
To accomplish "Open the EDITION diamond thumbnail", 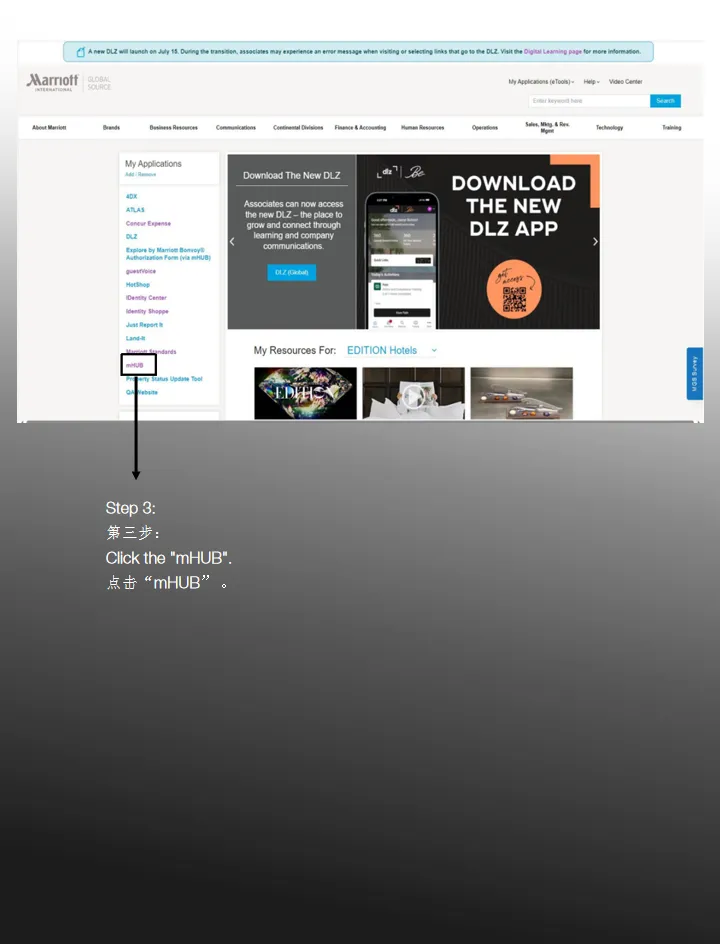I will pos(305,393).
